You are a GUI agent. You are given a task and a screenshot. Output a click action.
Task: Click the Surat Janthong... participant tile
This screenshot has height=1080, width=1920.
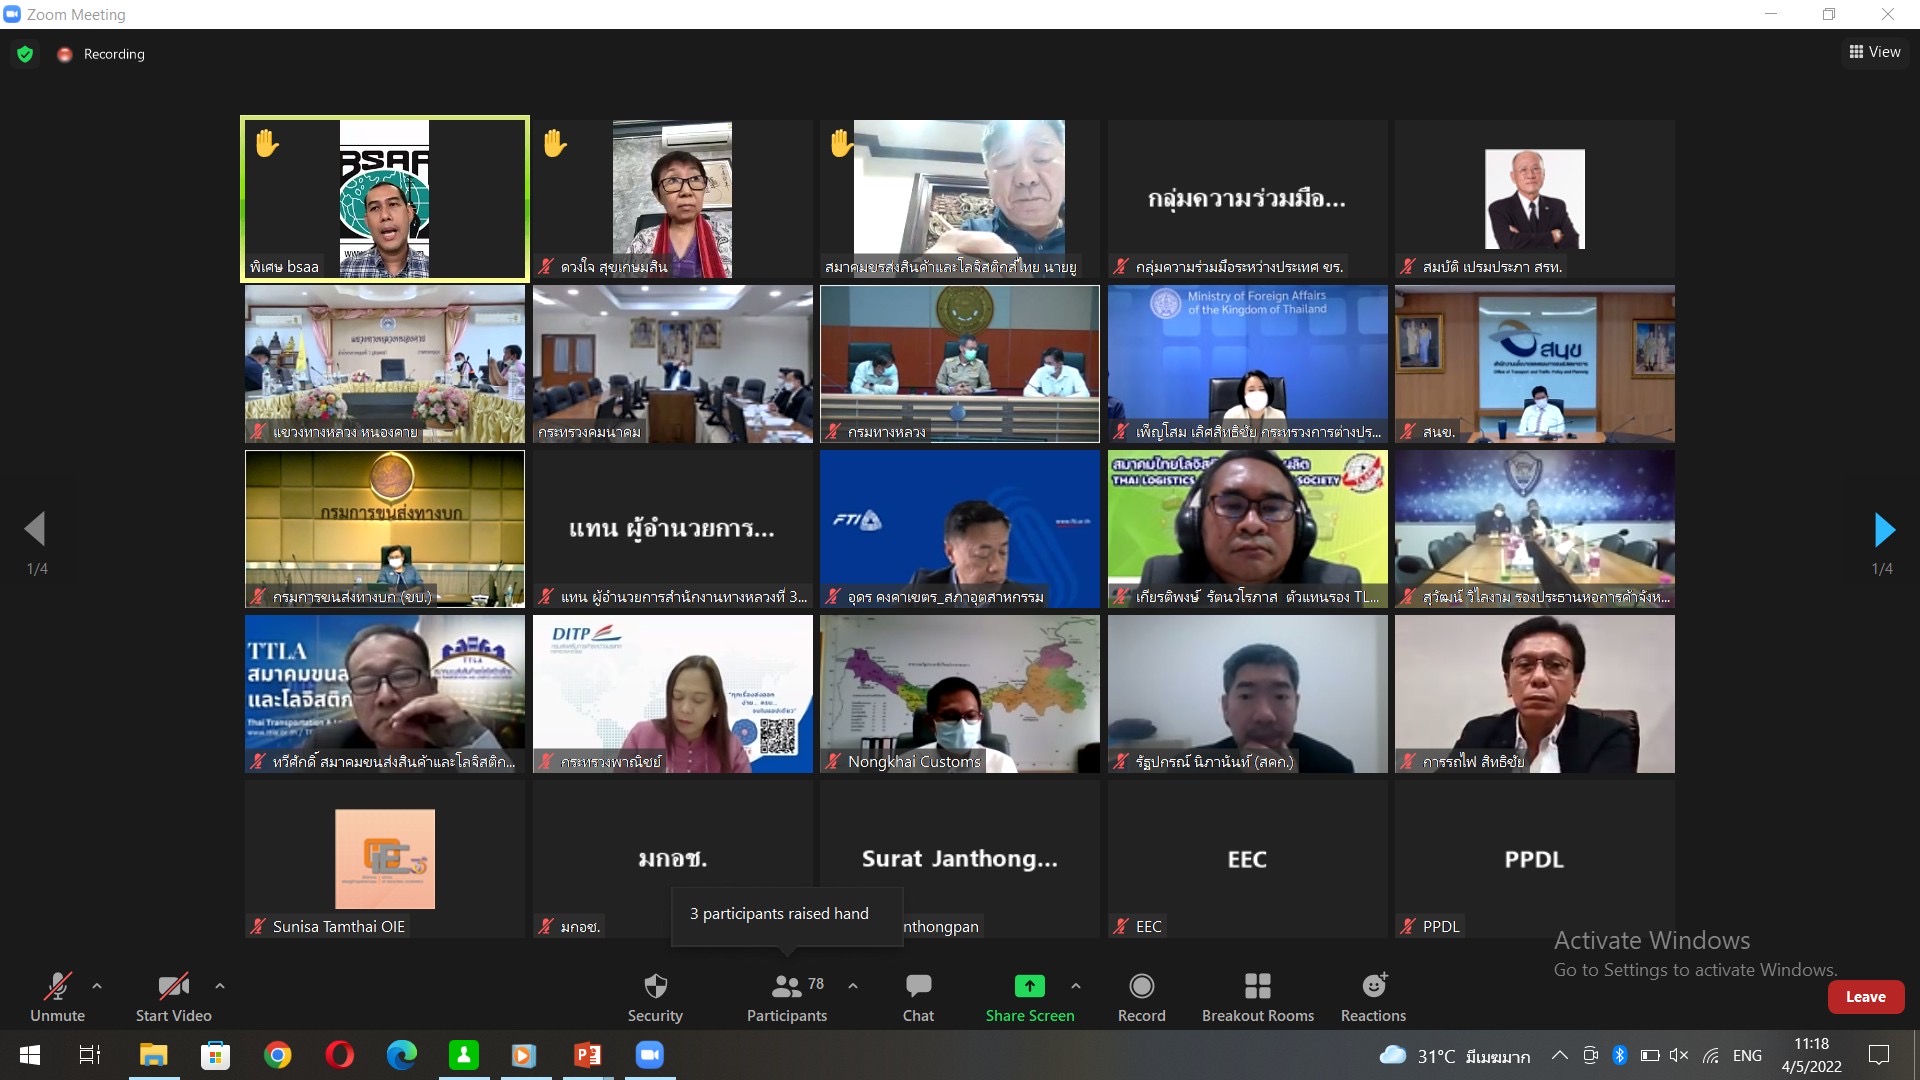[x=960, y=859]
